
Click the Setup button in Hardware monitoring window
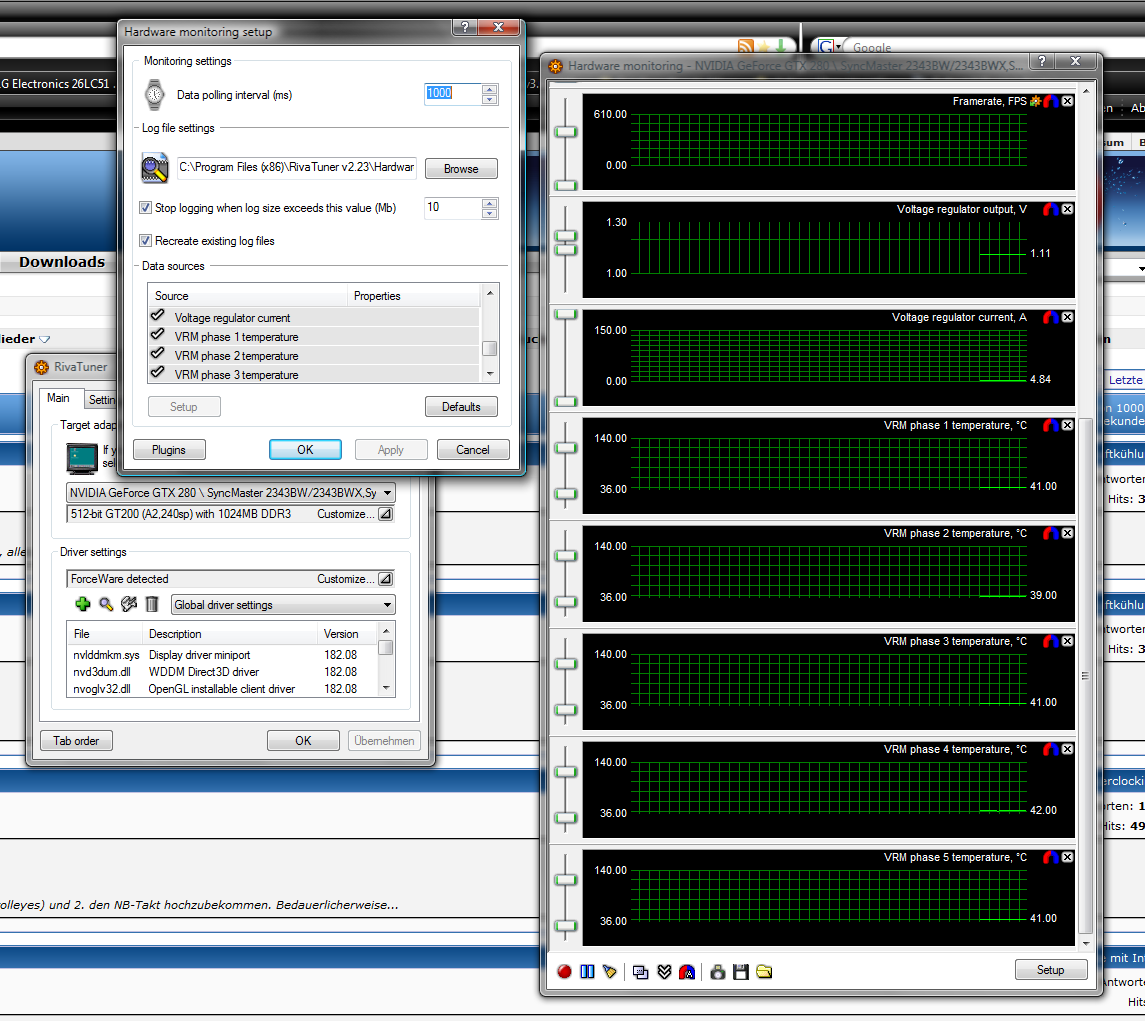(1051, 970)
